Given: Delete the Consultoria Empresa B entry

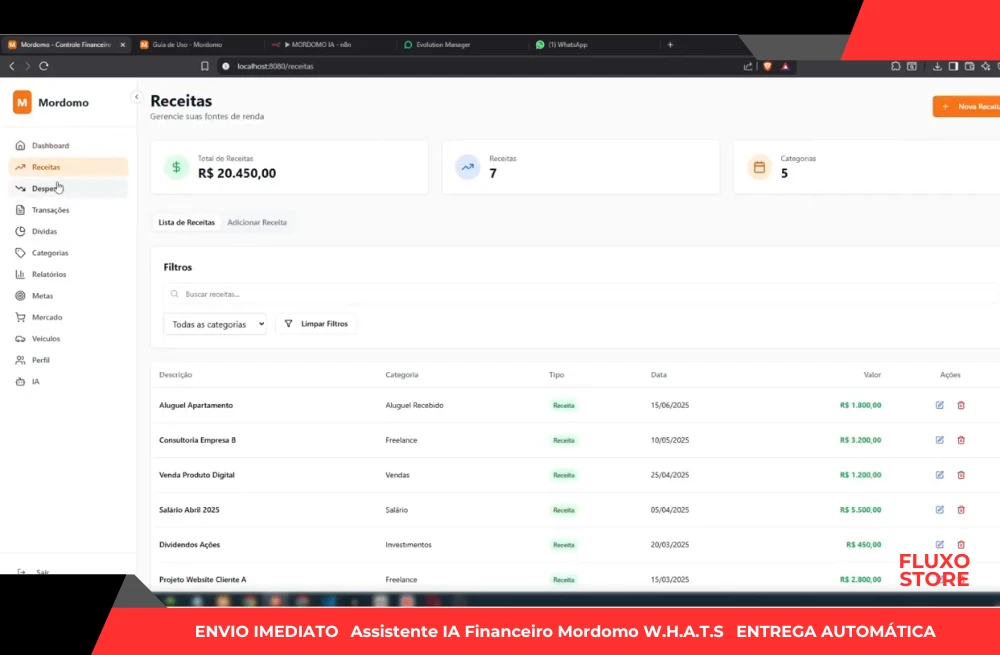Looking at the screenshot, I should [x=961, y=440].
